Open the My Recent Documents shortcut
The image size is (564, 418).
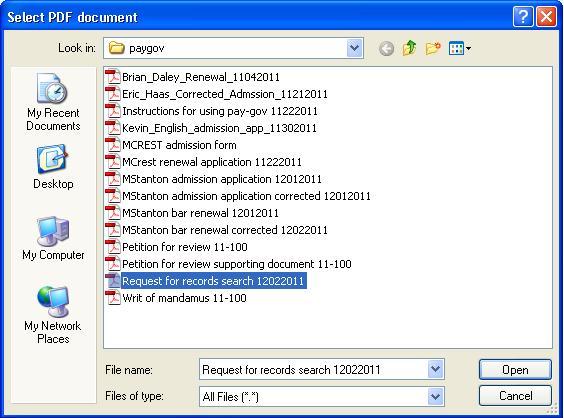click(x=53, y=103)
